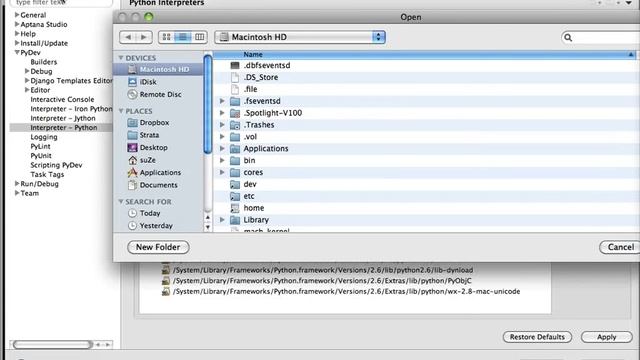Viewport: 640px width, 360px height.
Task: Go forward in the Open dialog
Action: (x=144, y=37)
